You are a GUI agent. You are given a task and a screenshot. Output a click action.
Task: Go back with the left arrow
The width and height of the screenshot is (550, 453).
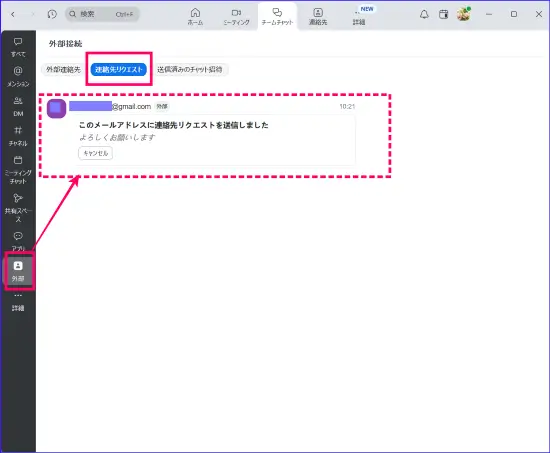point(13,14)
